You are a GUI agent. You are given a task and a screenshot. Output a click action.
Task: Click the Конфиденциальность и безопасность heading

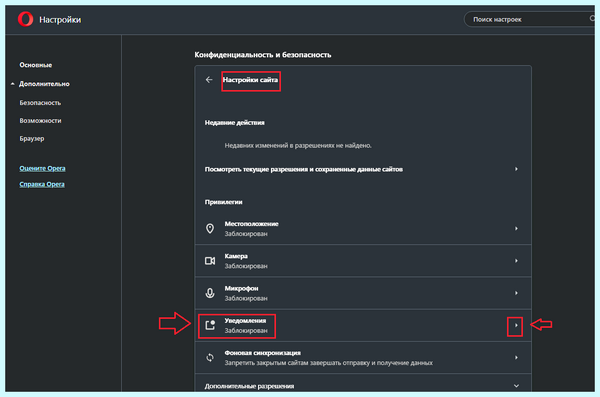click(263, 55)
